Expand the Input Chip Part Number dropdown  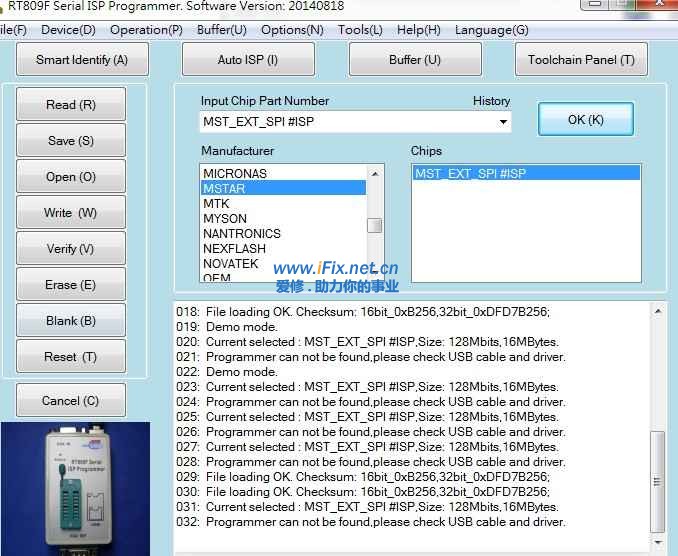point(503,123)
